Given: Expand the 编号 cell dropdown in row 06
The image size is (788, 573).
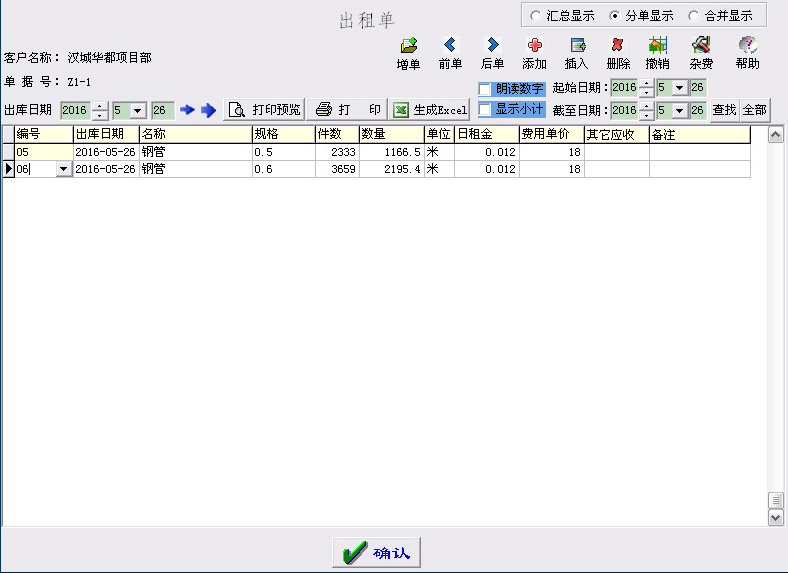Looking at the screenshot, I should [x=64, y=170].
